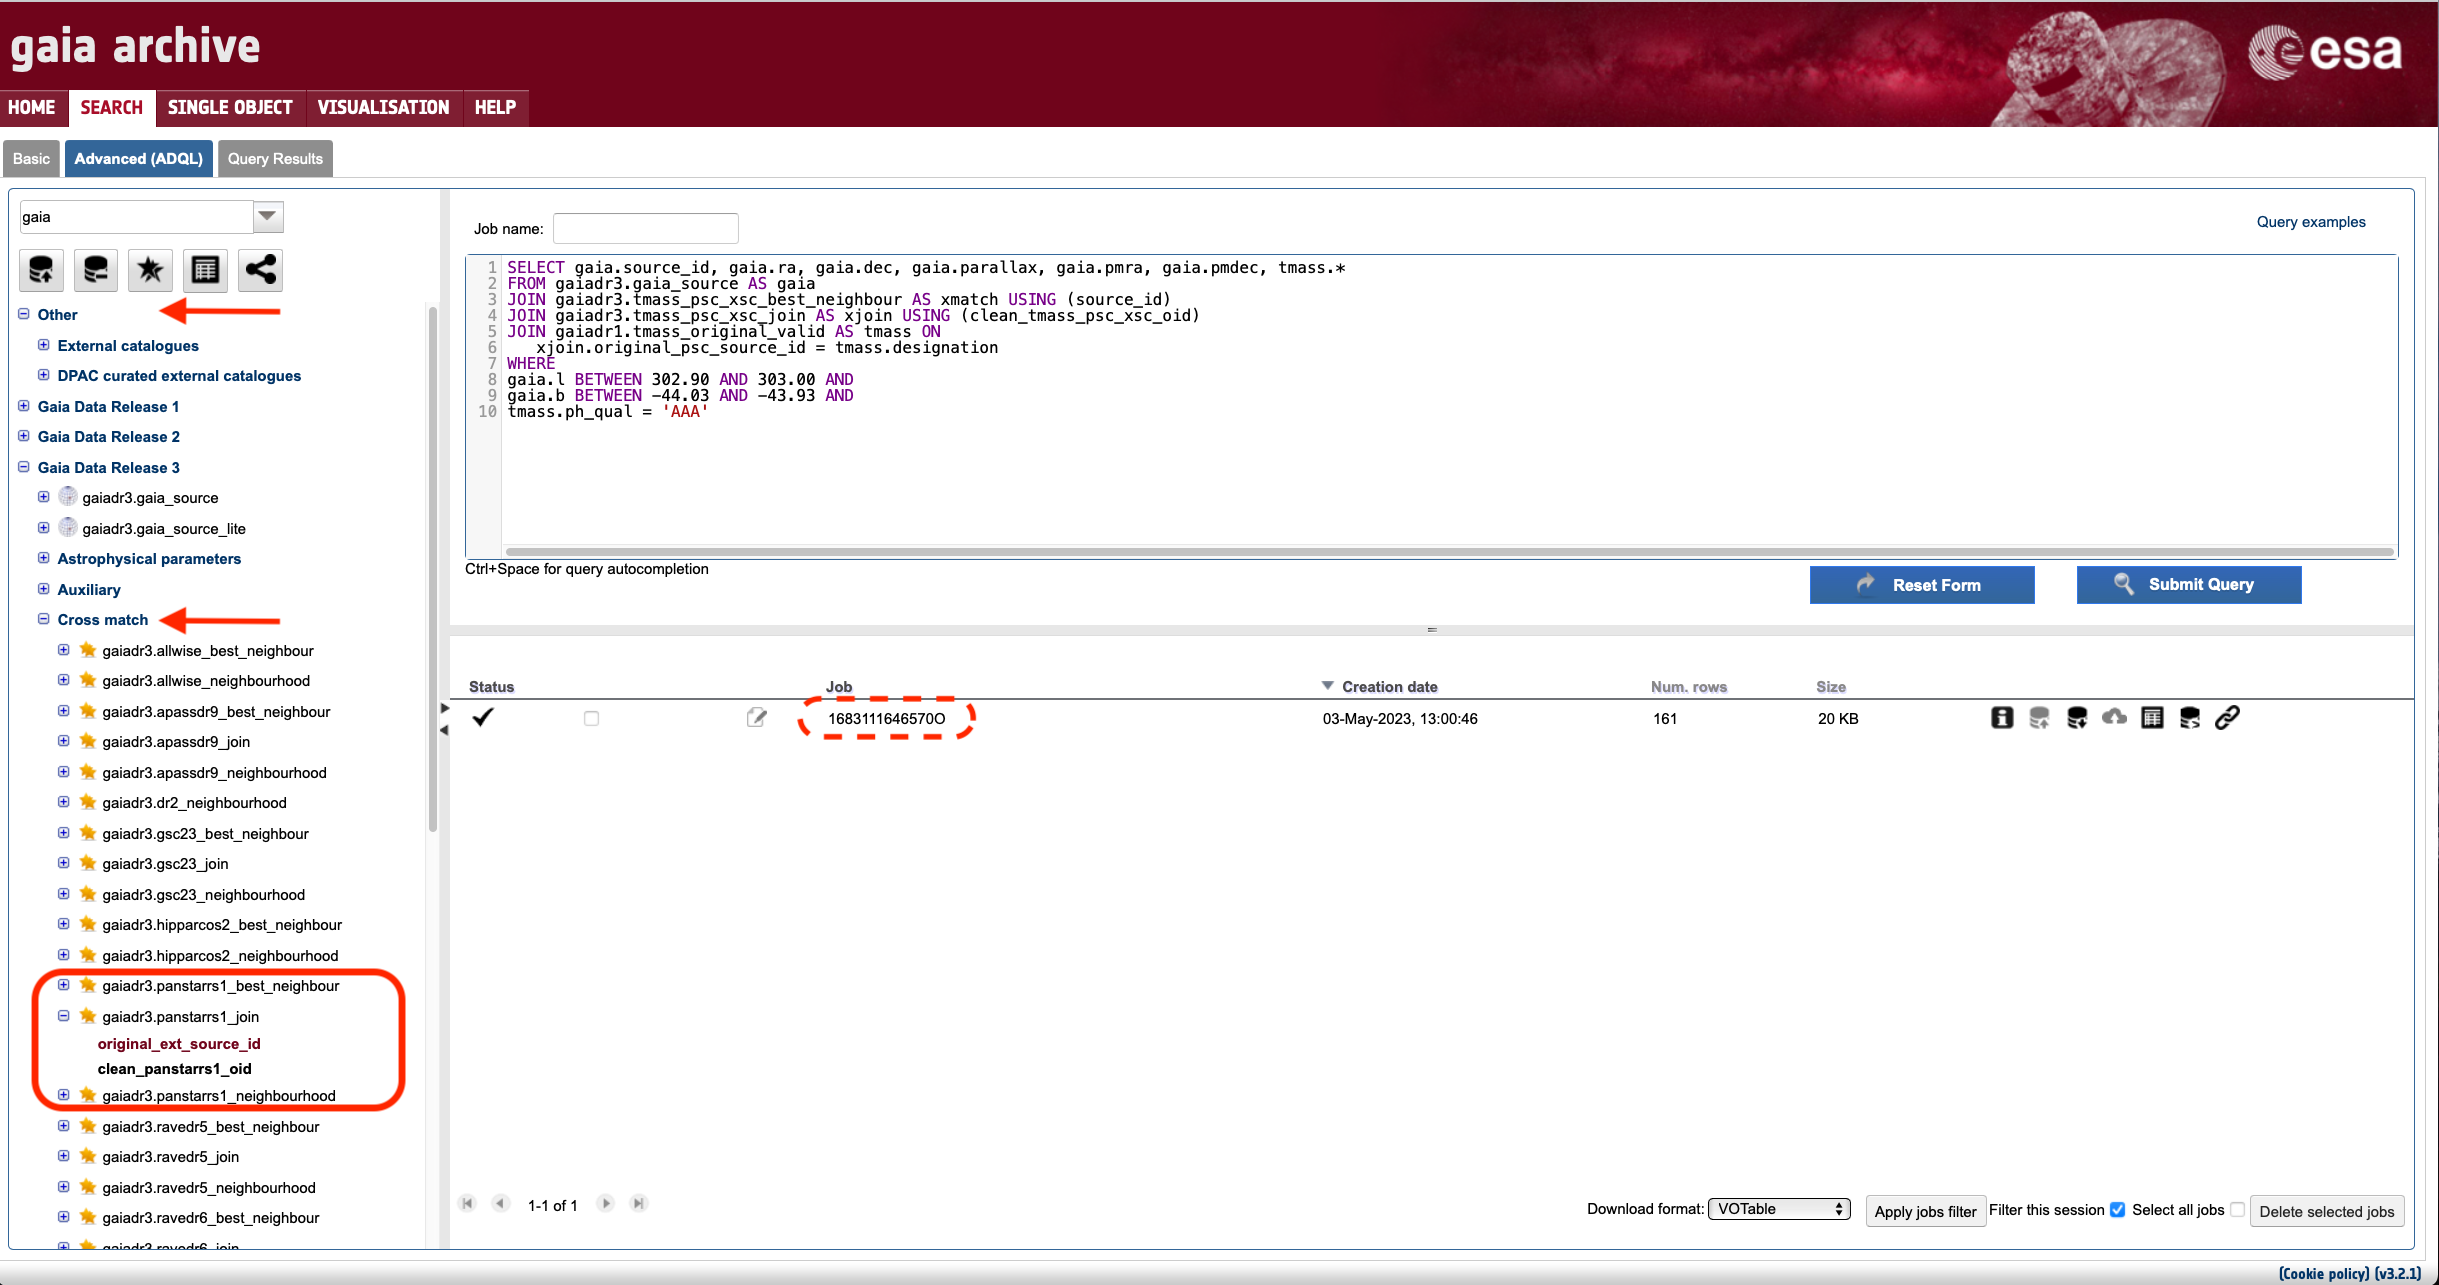
Task: Open the SINGLE OBJECT menu item
Action: pos(230,107)
